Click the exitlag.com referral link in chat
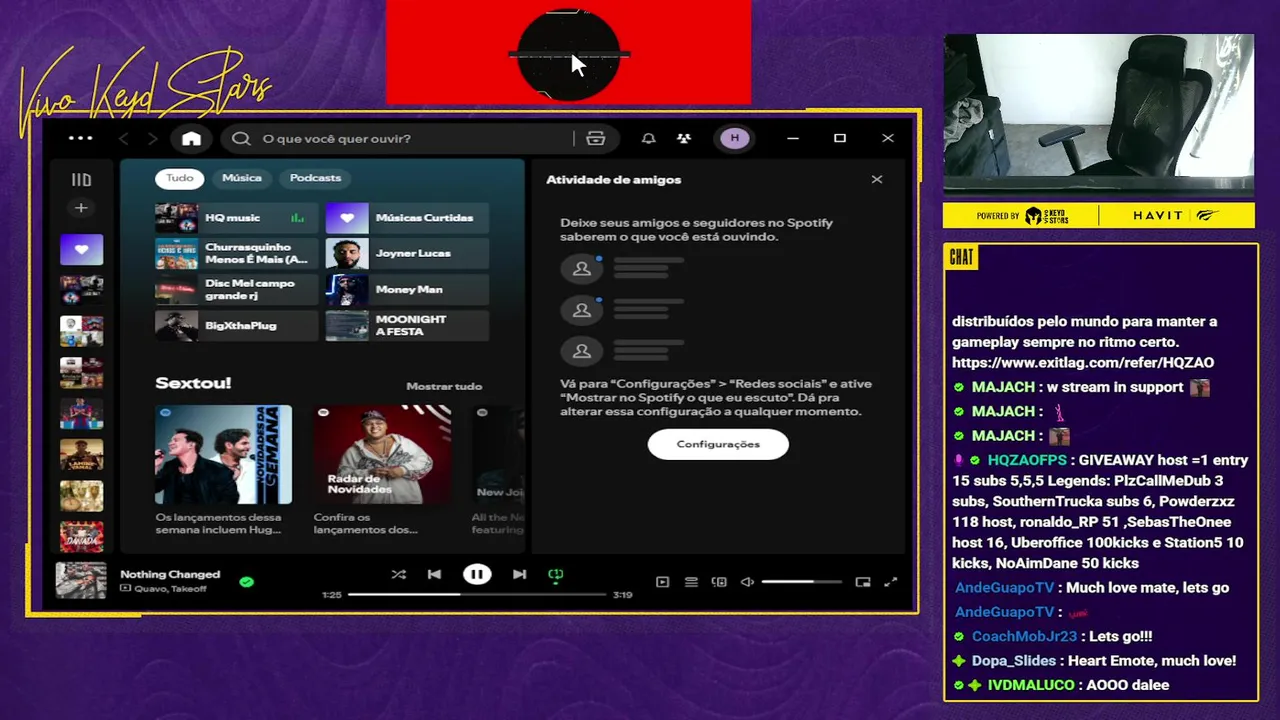The width and height of the screenshot is (1280, 720). [1083, 363]
